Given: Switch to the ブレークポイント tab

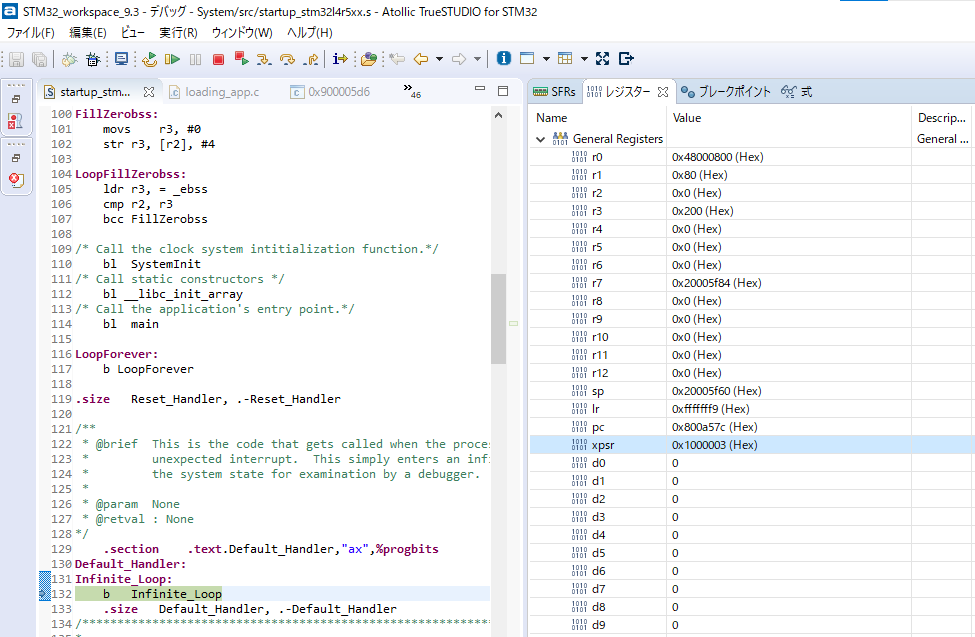Looking at the screenshot, I should point(726,92).
